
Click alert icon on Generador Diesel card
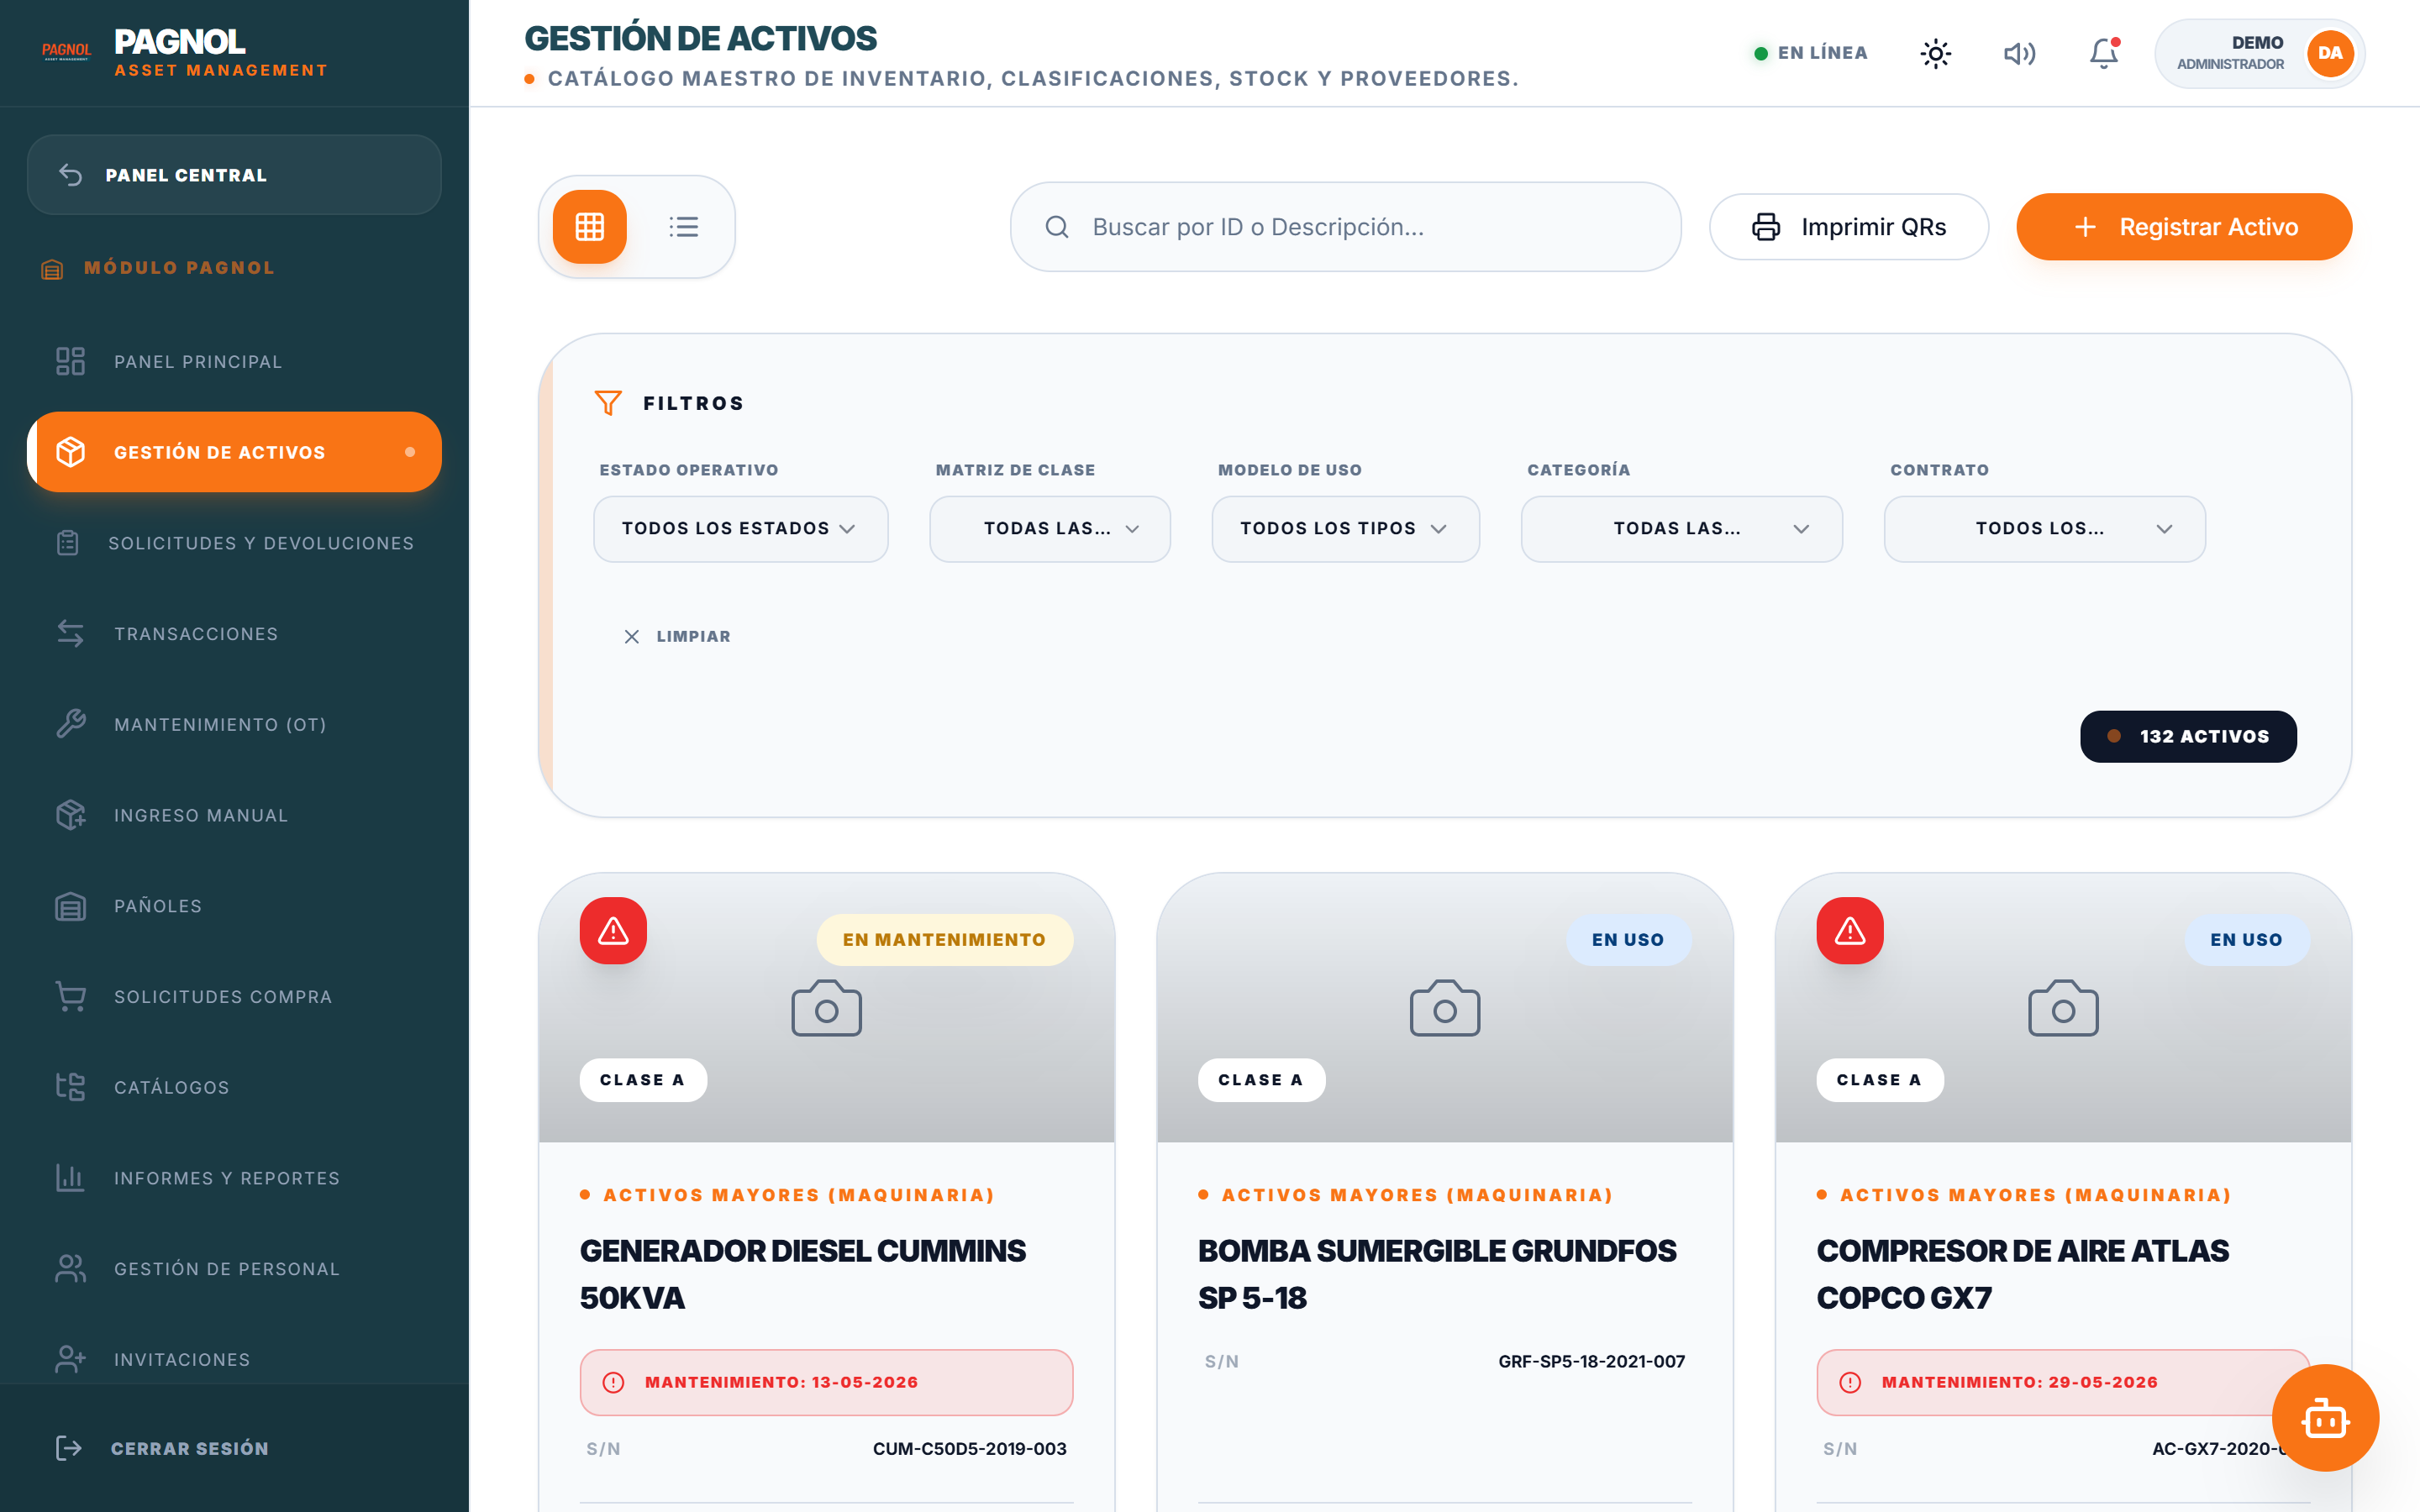[x=613, y=931]
